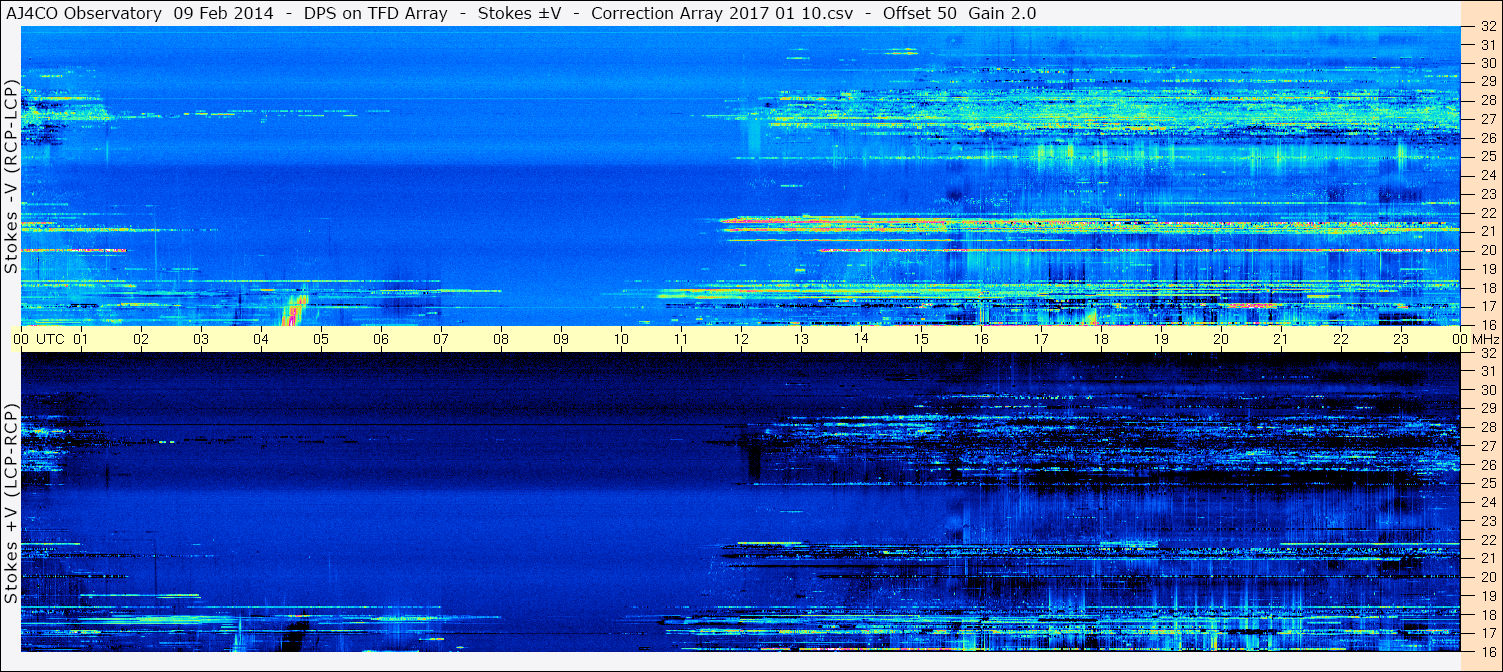The height and width of the screenshot is (672, 1503).
Task: Select the 16 hour time-axis marker
Action: click(x=981, y=339)
